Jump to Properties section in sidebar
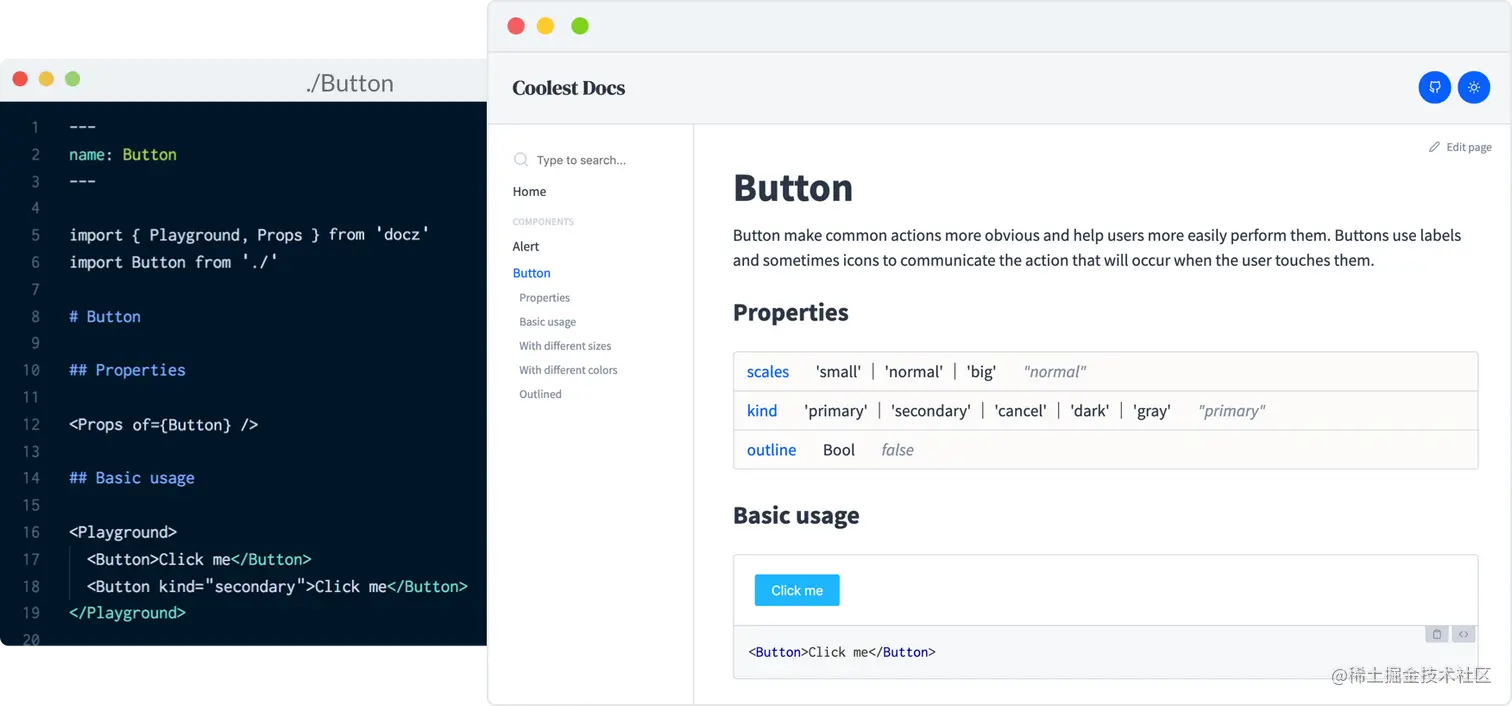This screenshot has width=1512, height=706. tap(544, 298)
